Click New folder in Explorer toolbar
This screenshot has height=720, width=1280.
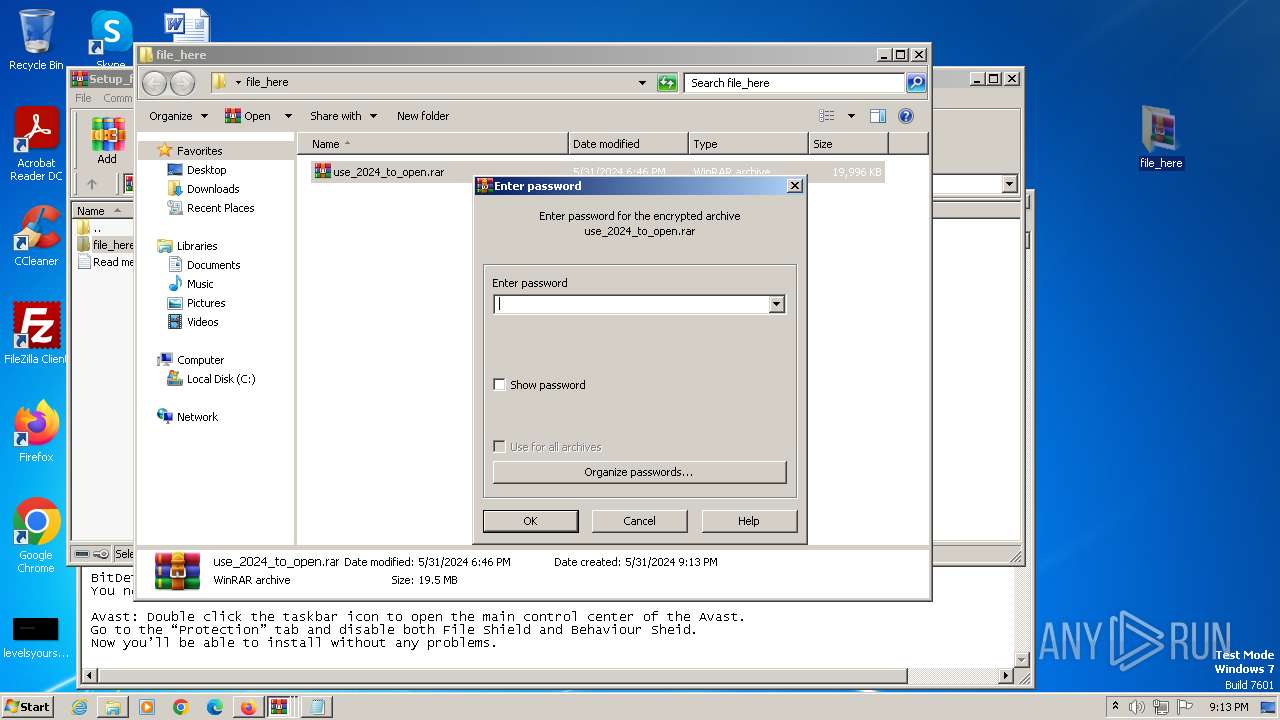coord(423,116)
